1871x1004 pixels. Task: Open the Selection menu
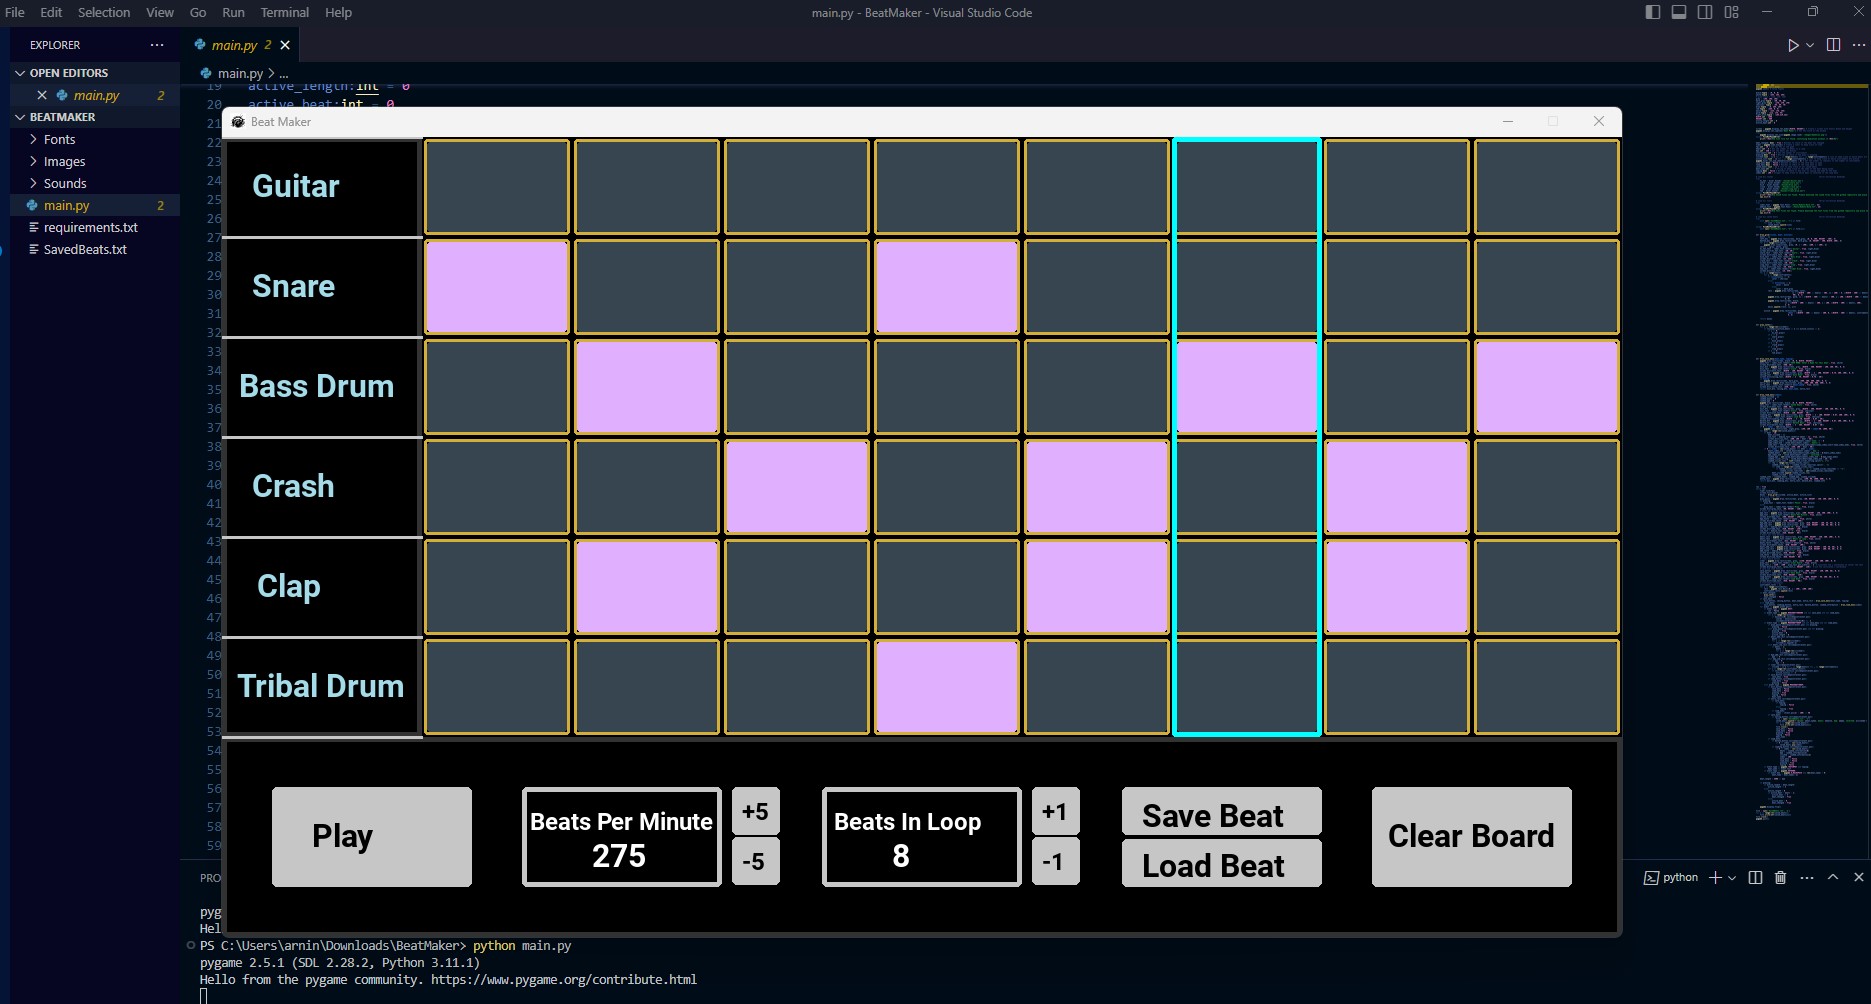coord(104,12)
